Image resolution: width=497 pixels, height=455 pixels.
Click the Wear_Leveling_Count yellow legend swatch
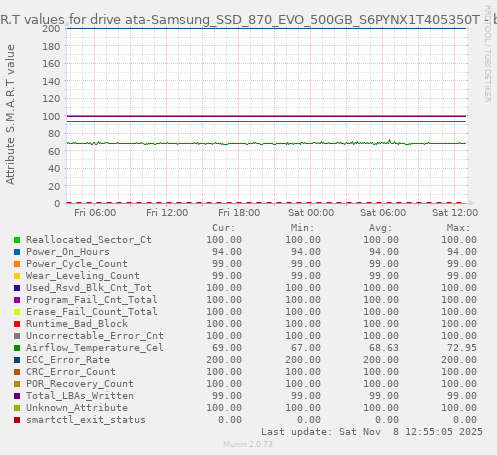[17, 276]
